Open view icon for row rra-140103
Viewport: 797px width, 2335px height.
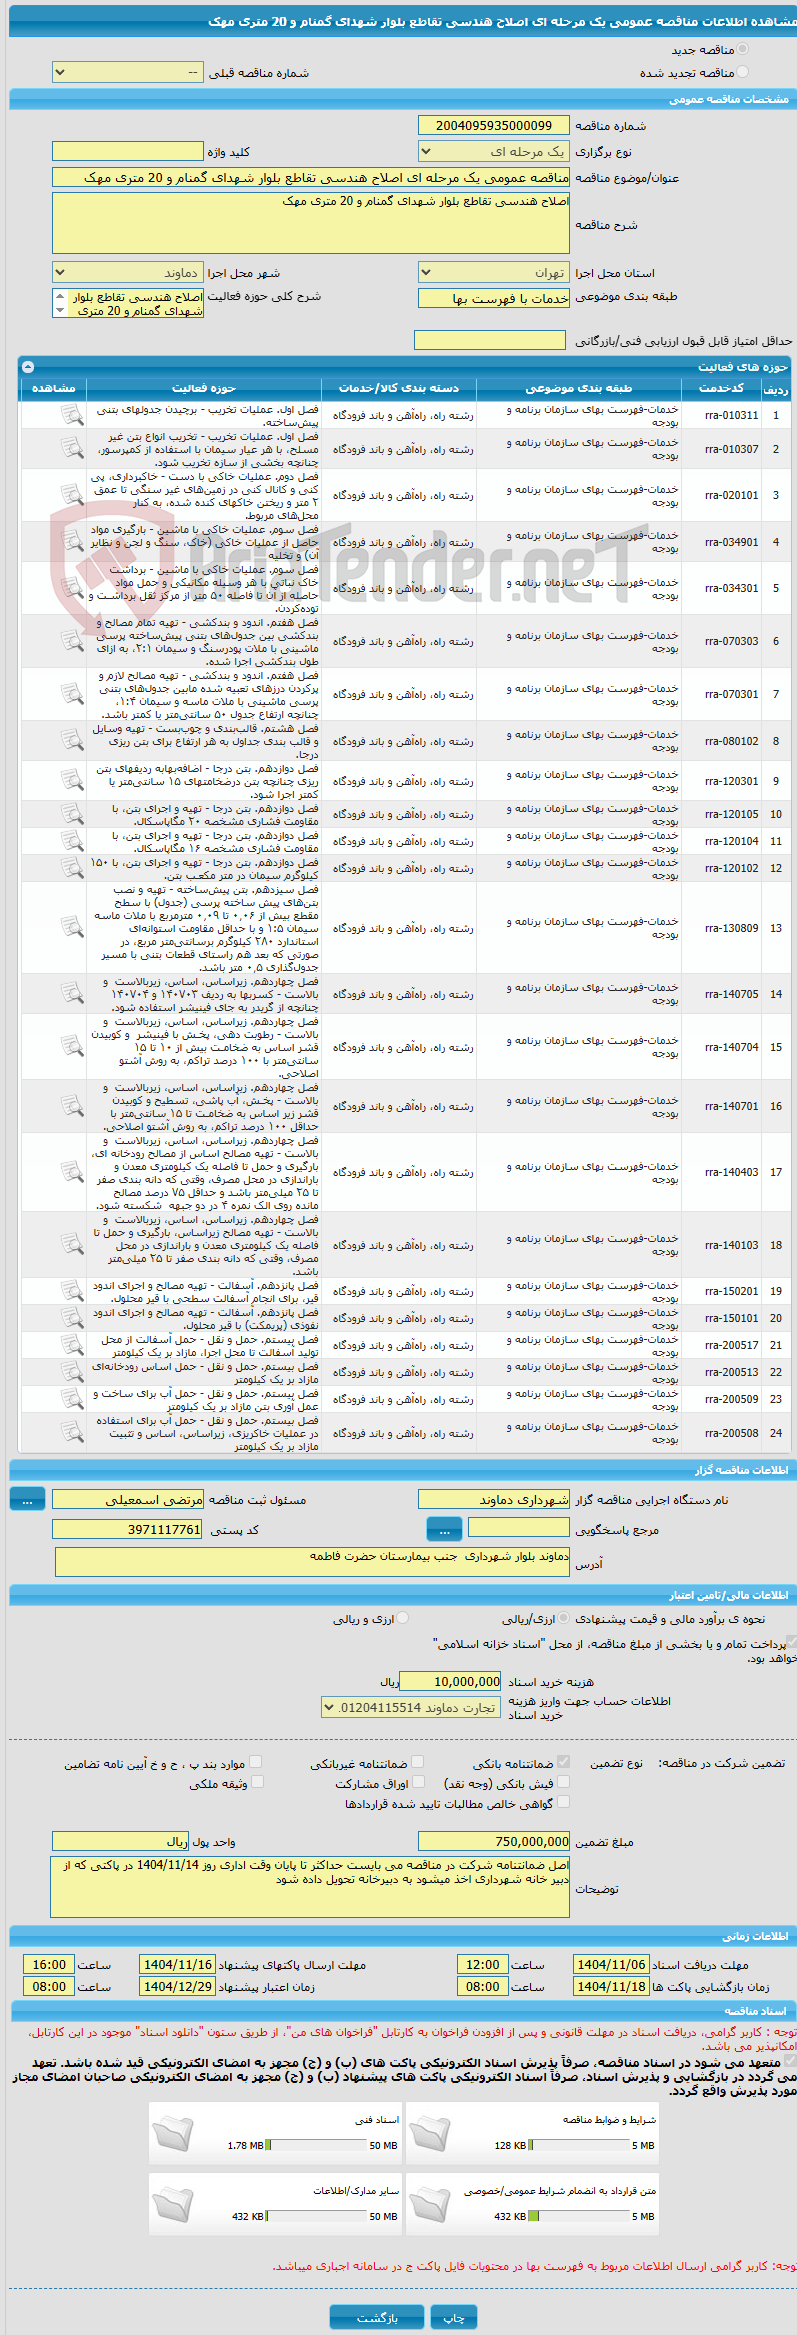coord(72,1245)
